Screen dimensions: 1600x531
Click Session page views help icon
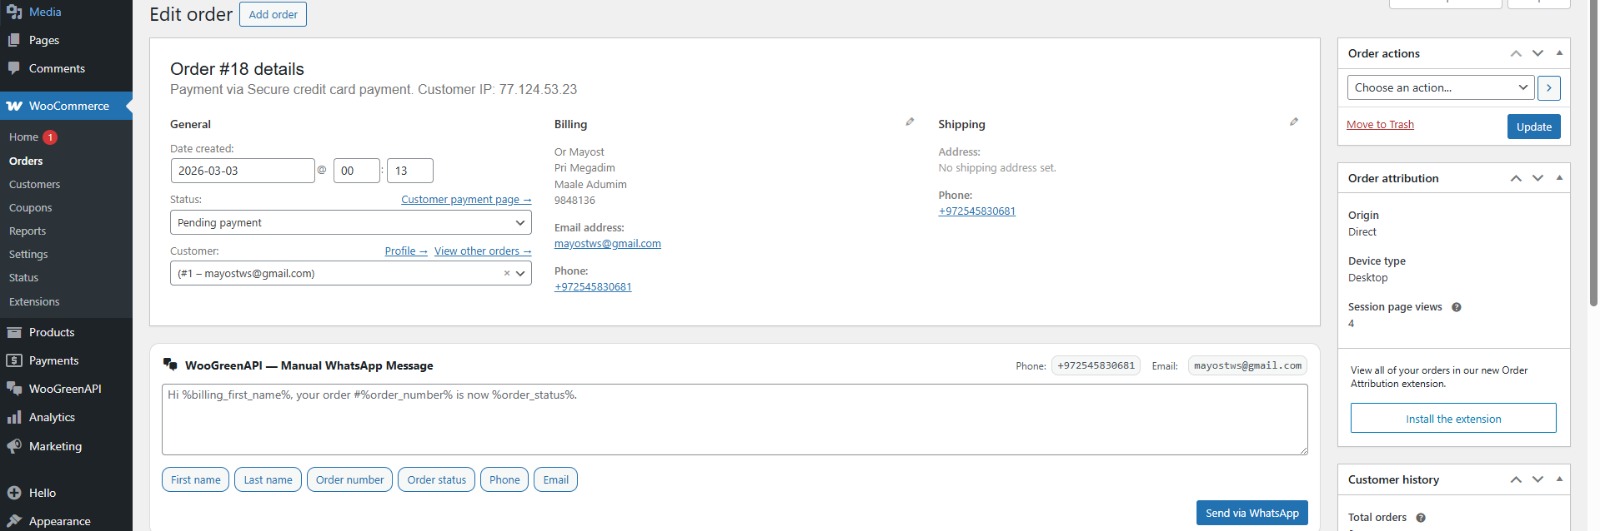tap(1456, 307)
